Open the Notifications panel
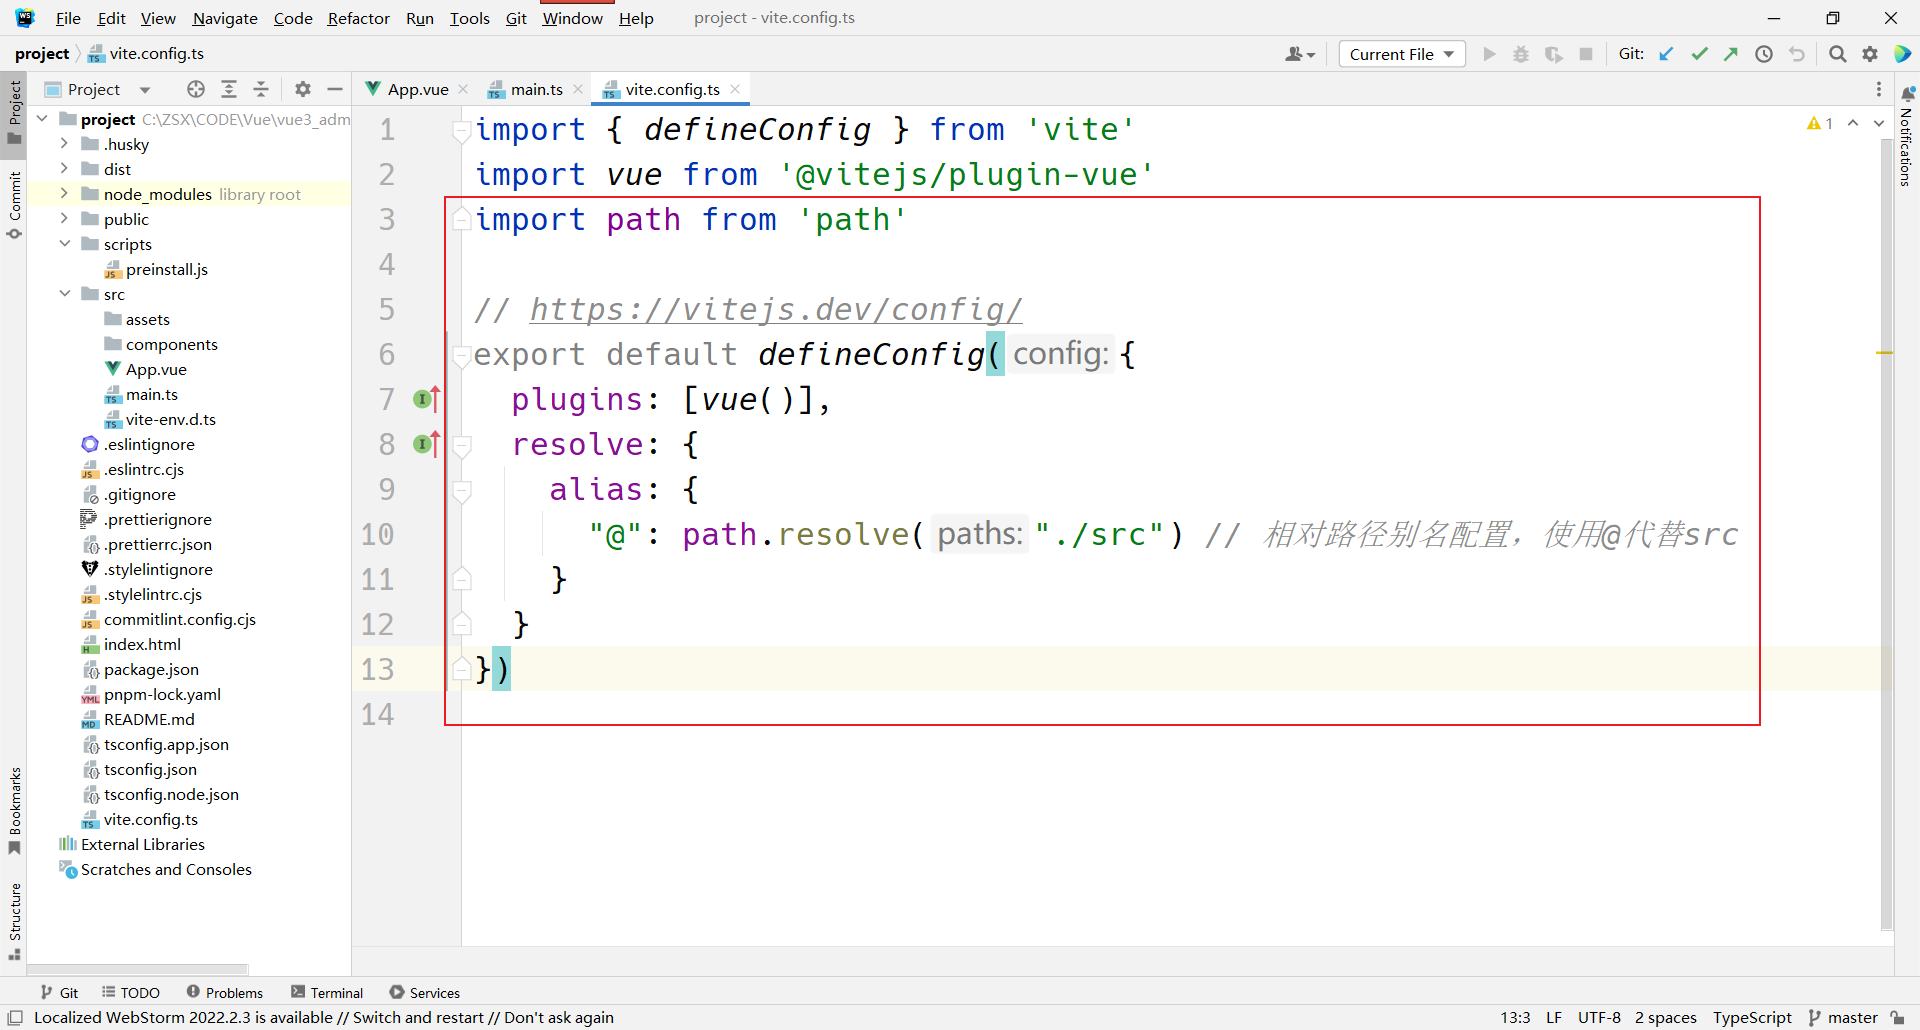 tap(1906, 135)
